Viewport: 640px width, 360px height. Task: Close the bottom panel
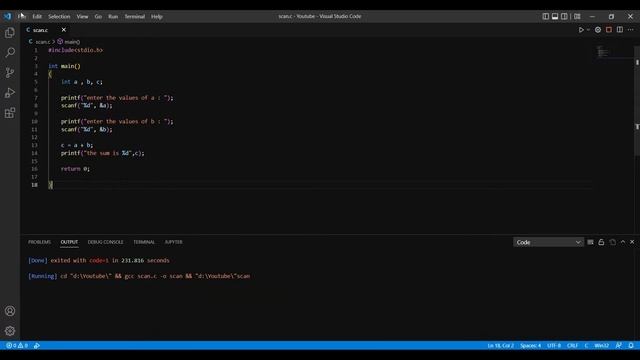[632, 242]
